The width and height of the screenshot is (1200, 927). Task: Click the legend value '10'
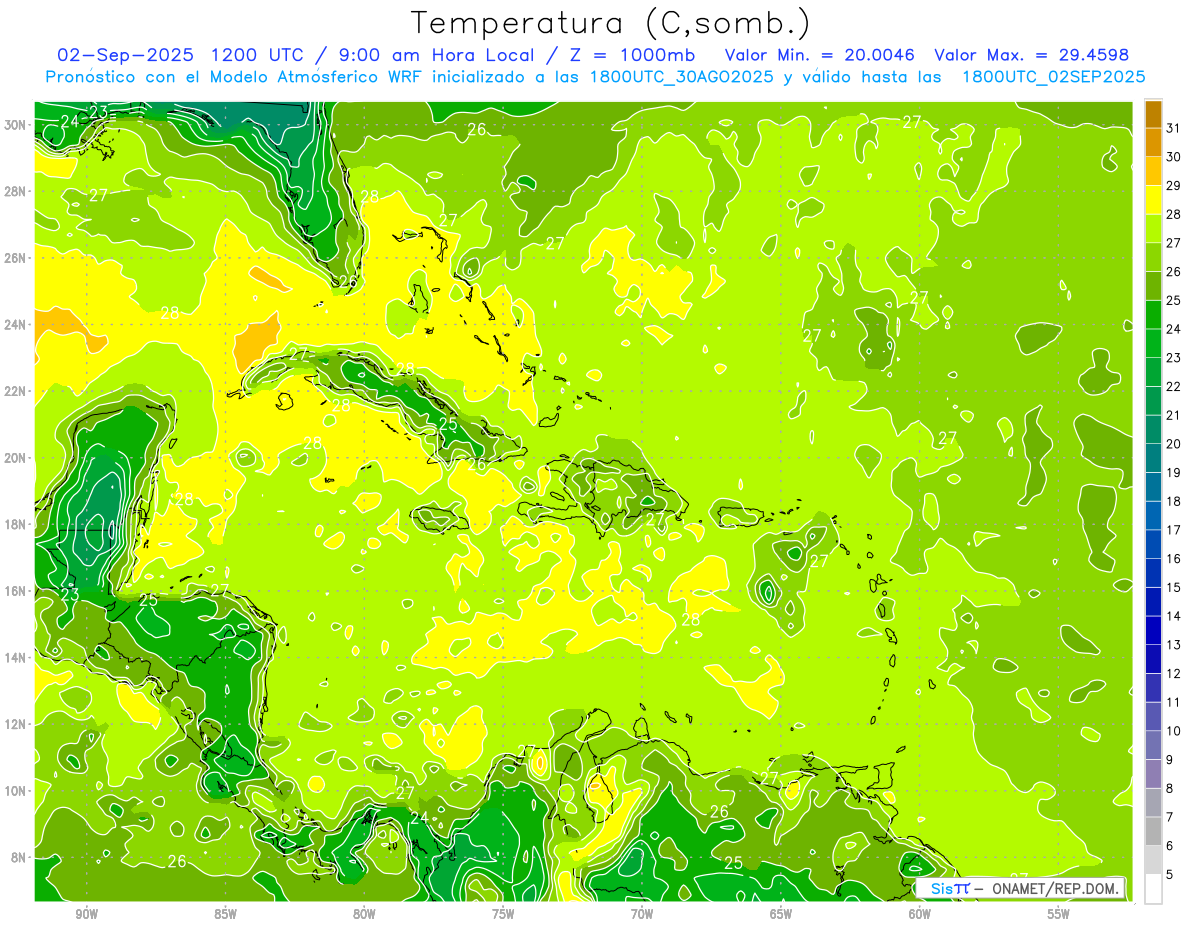coord(1174,731)
